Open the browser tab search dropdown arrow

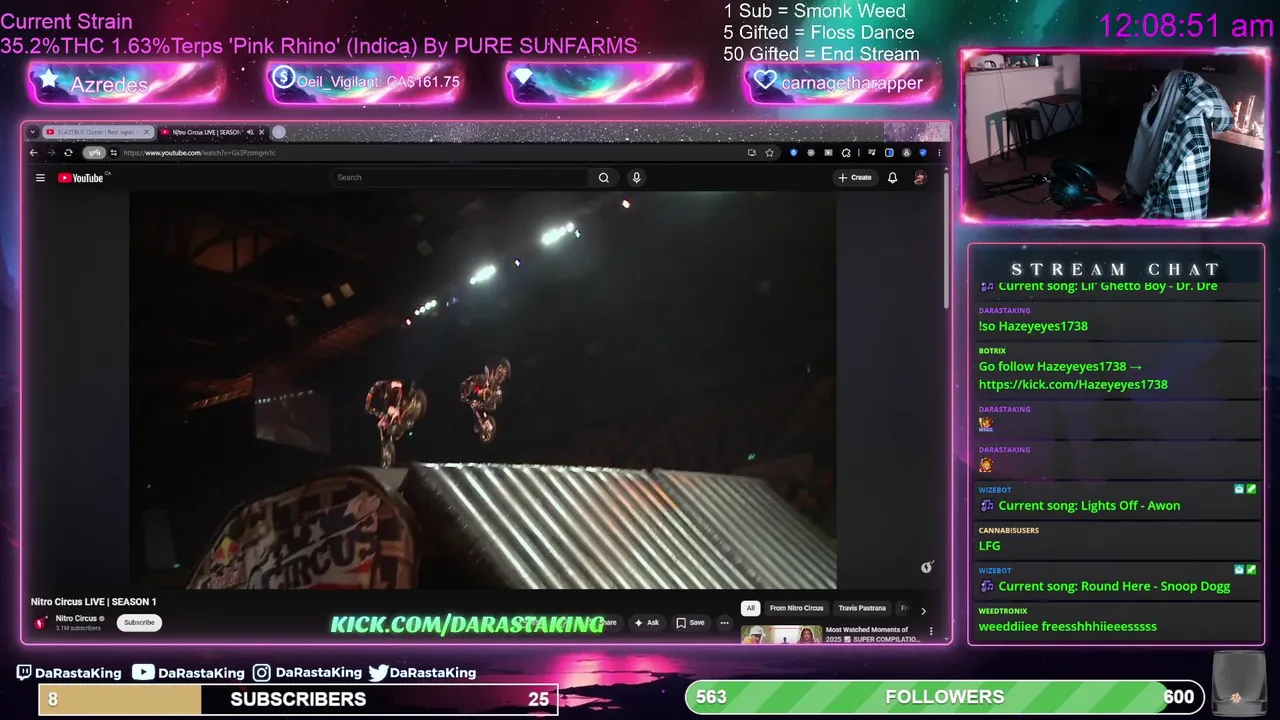point(33,132)
